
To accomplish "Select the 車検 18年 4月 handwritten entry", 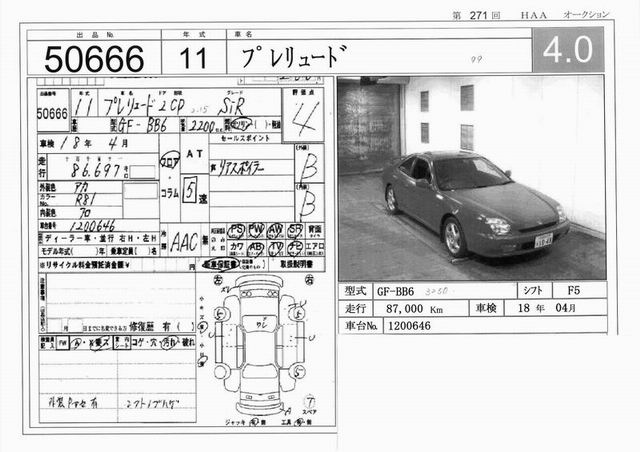I will coord(84,143).
